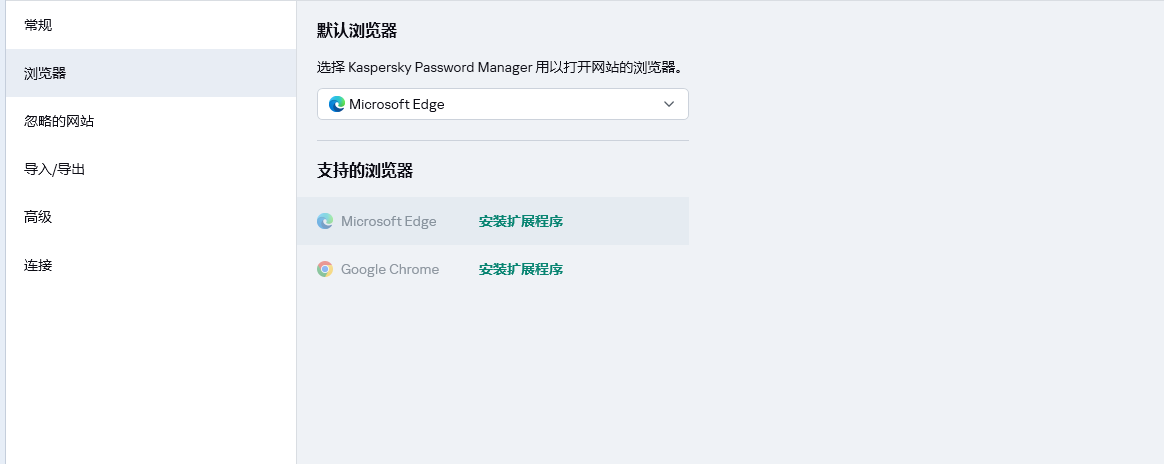Screen dimensions: 1164x464
Task: Click the Edge icon inside the default browser dropdown
Action: click(x=337, y=104)
